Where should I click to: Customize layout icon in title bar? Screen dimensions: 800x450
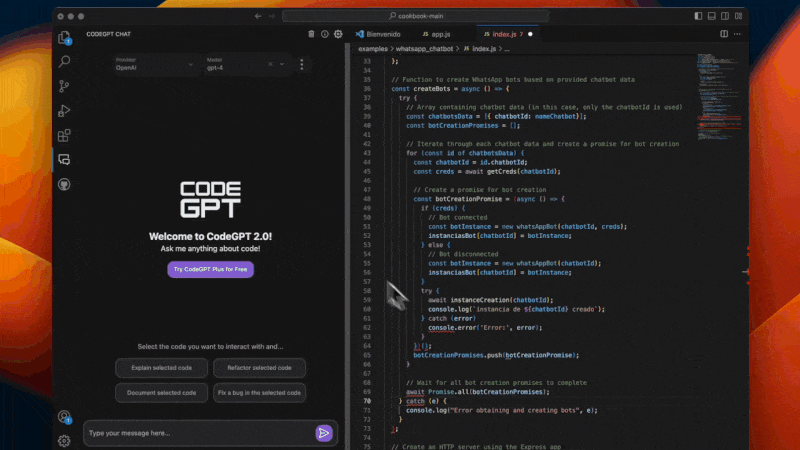coord(738,16)
